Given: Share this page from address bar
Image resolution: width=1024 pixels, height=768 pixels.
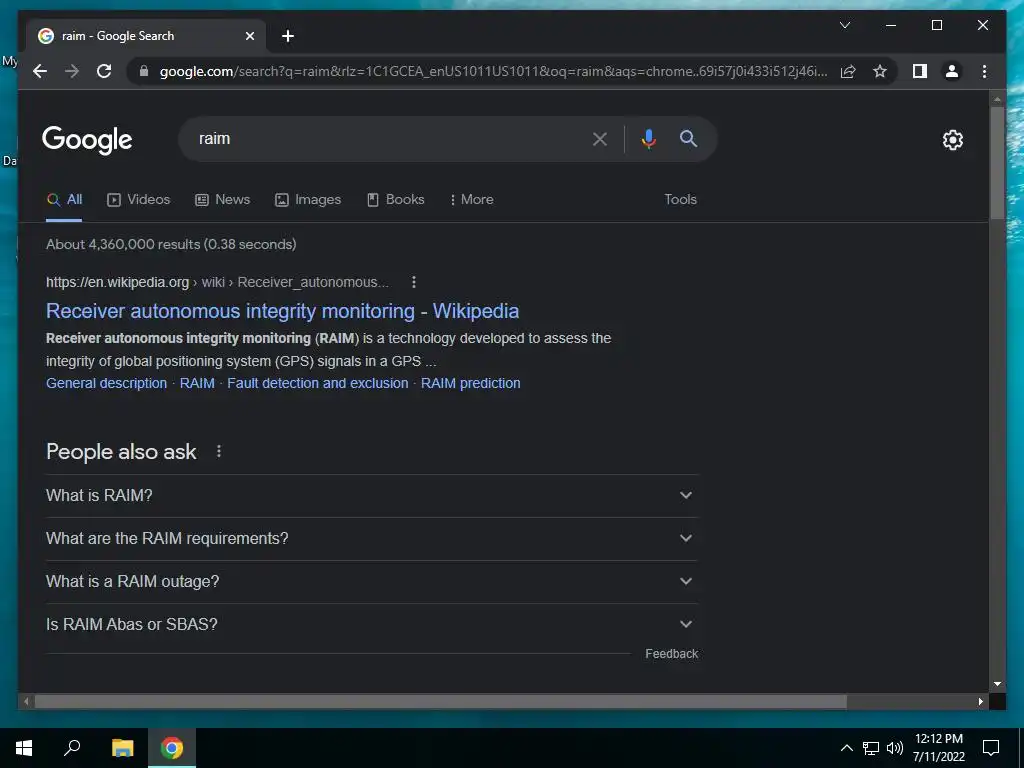Looking at the screenshot, I should pyautogui.click(x=848, y=71).
